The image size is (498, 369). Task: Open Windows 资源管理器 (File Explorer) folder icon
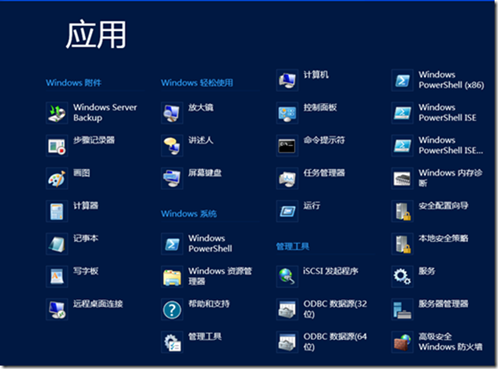172,276
